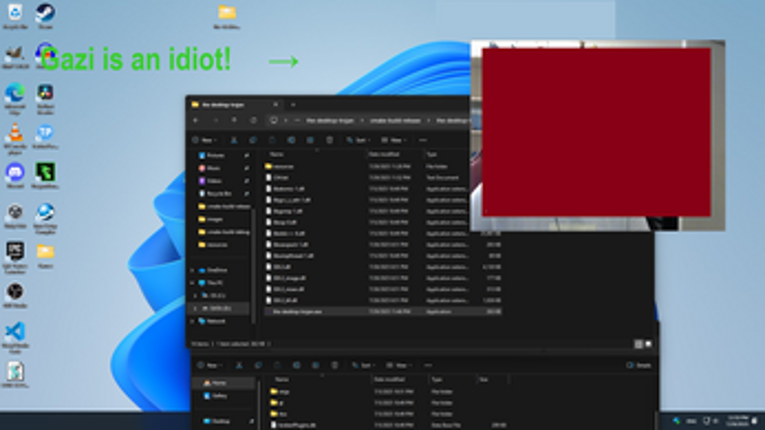Viewport: 765px width, 430px height.
Task: Go up one folder in upper Explorer
Action: (234, 120)
